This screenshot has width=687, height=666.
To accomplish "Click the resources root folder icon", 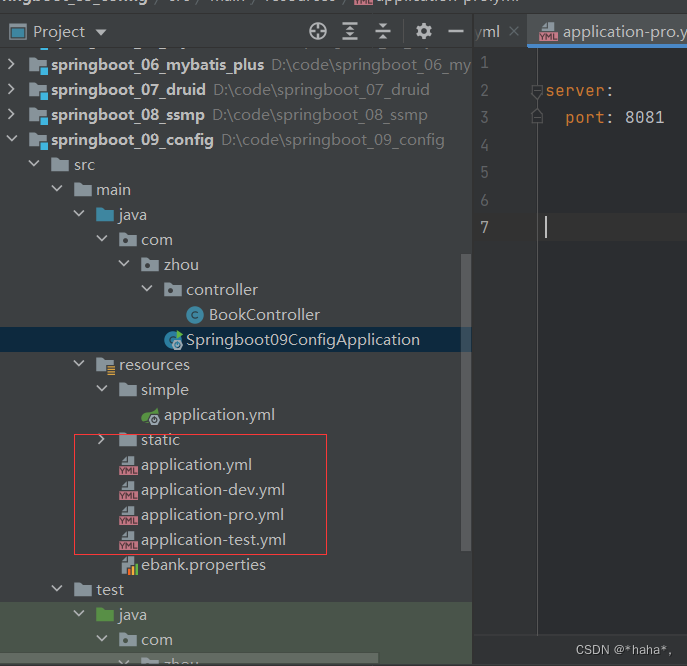I will click(x=106, y=365).
